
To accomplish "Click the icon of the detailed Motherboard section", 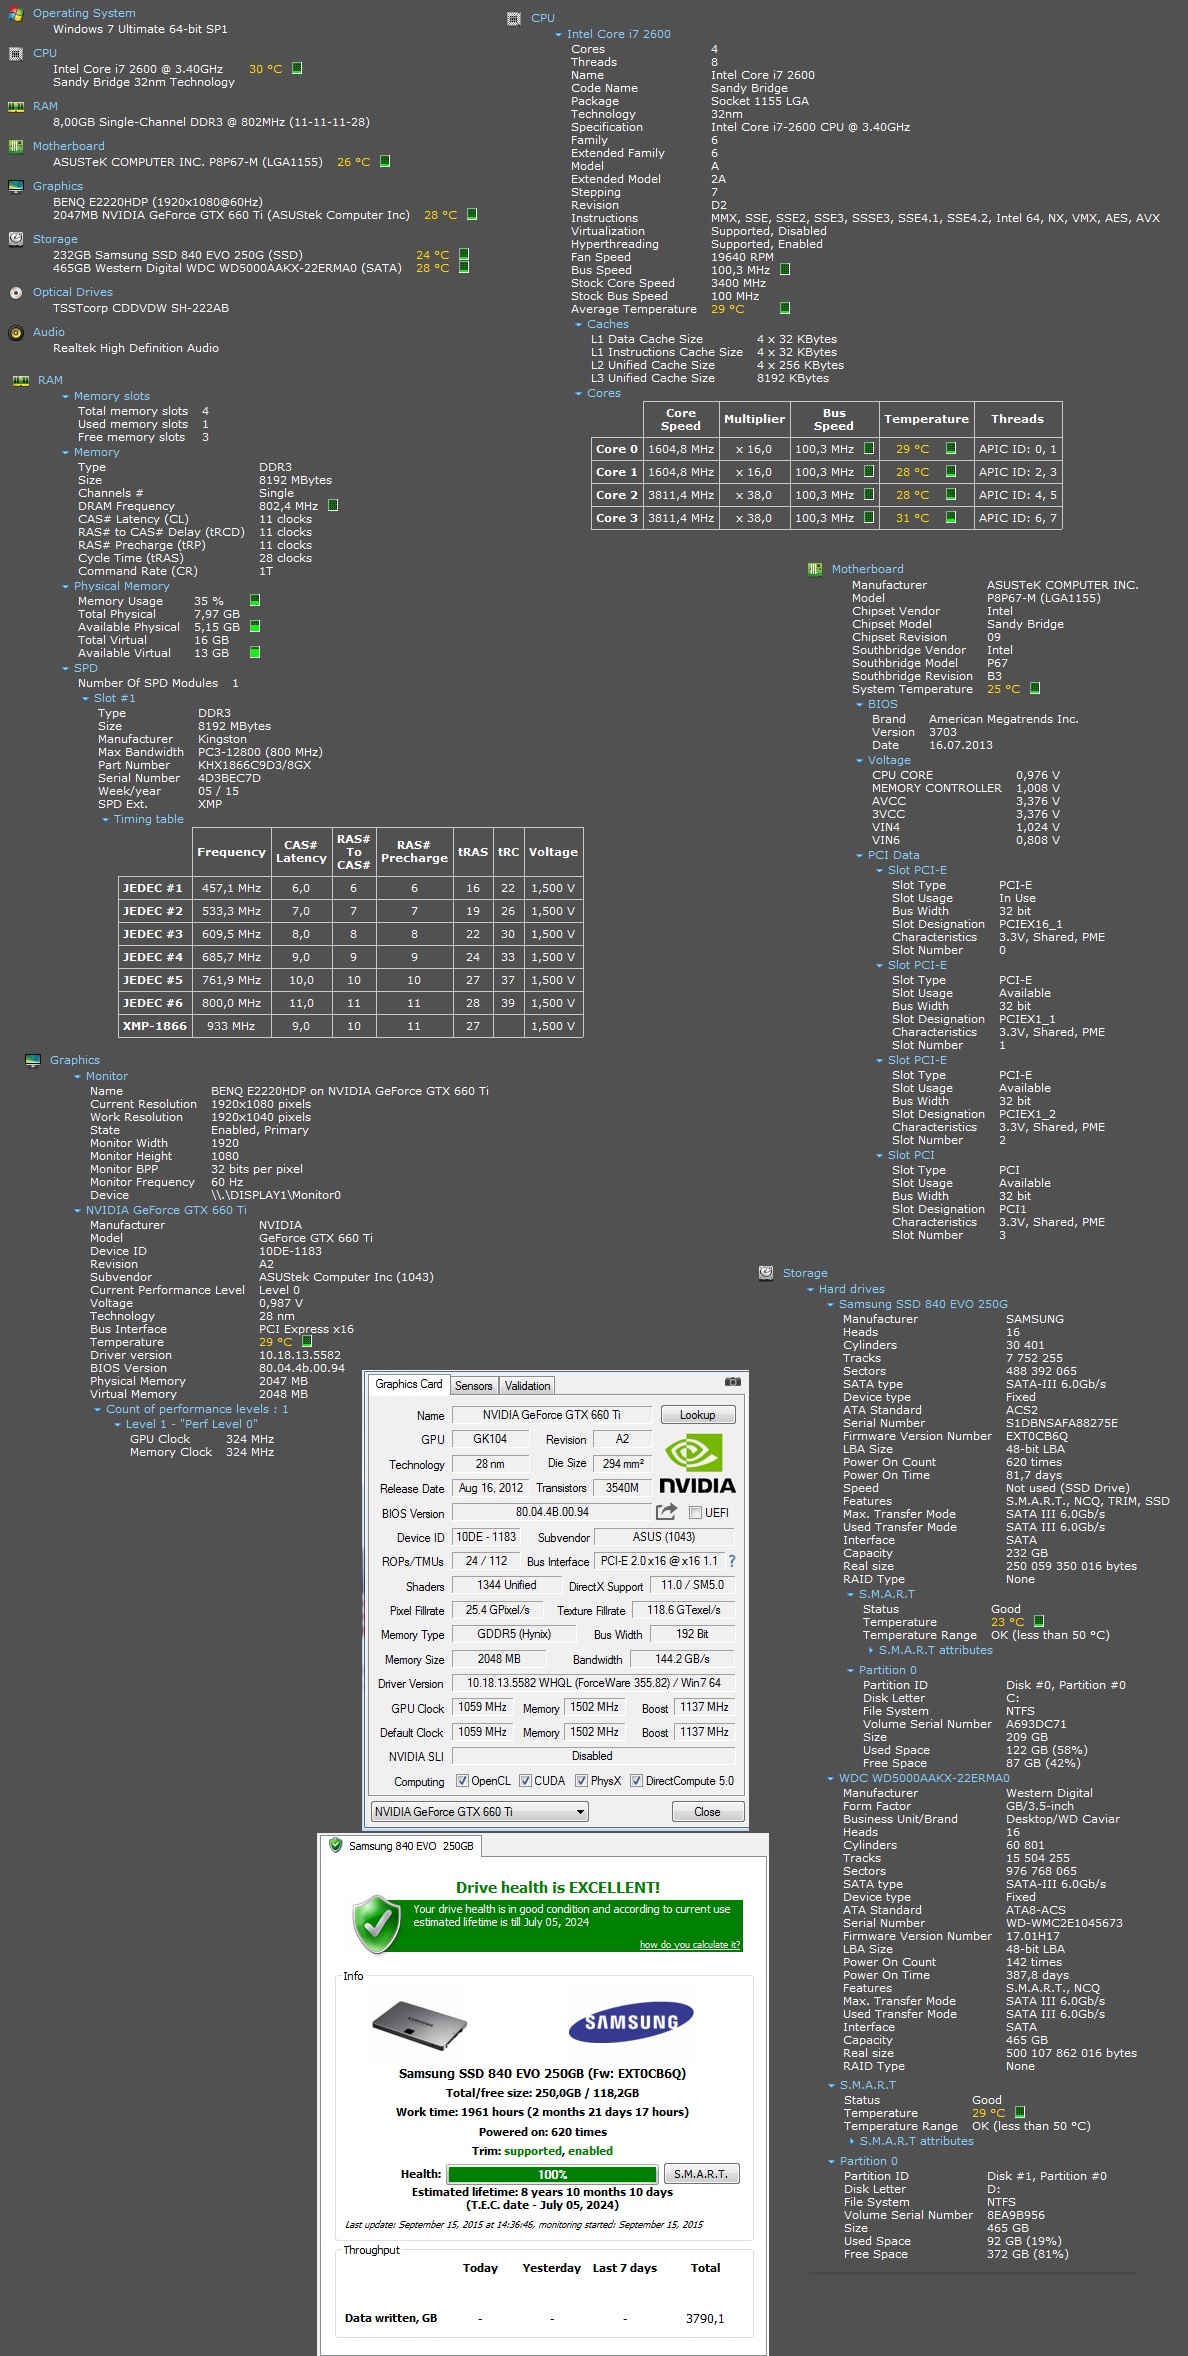I will click(x=814, y=570).
